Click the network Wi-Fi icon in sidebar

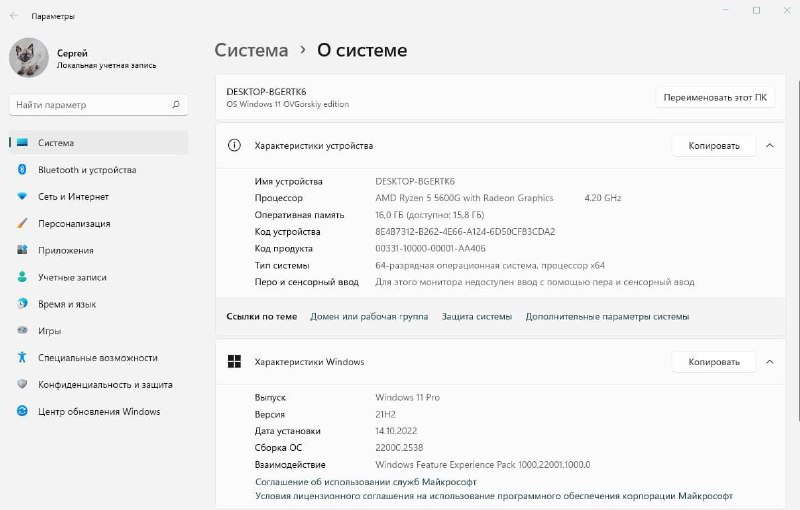(22, 196)
